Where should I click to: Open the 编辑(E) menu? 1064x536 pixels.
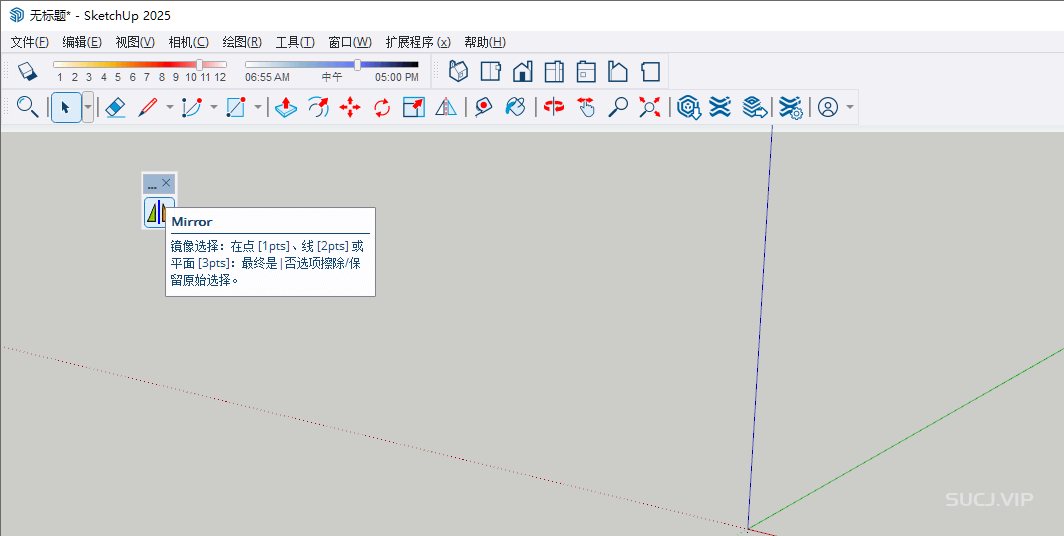pos(82,42)
